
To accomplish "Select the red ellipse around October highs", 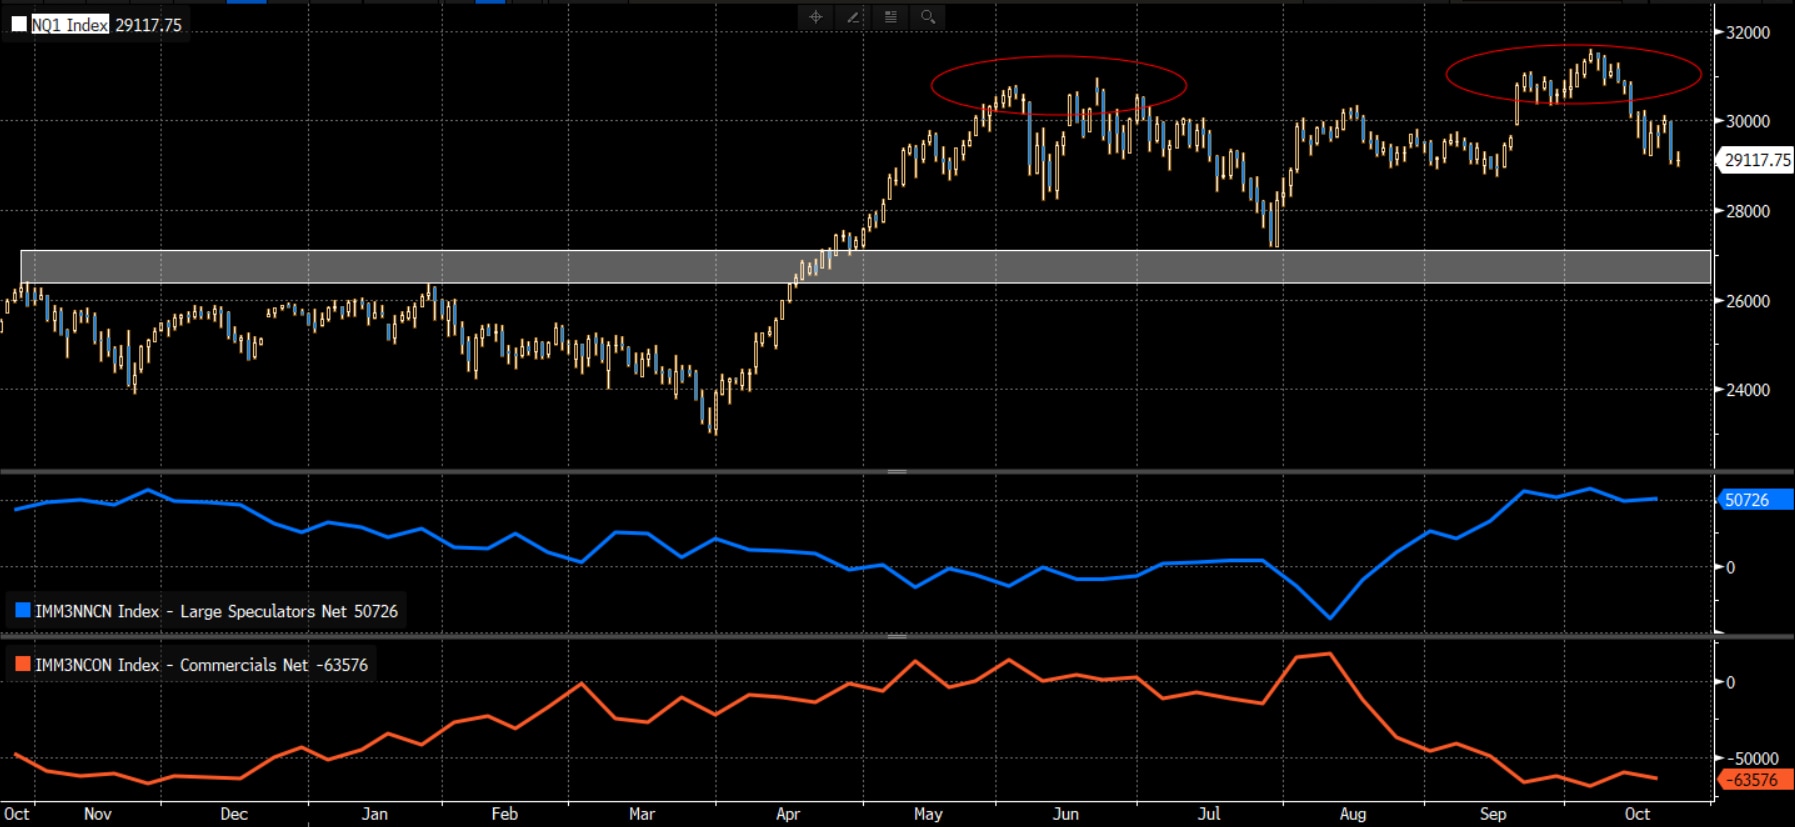I will point(1574,74).
